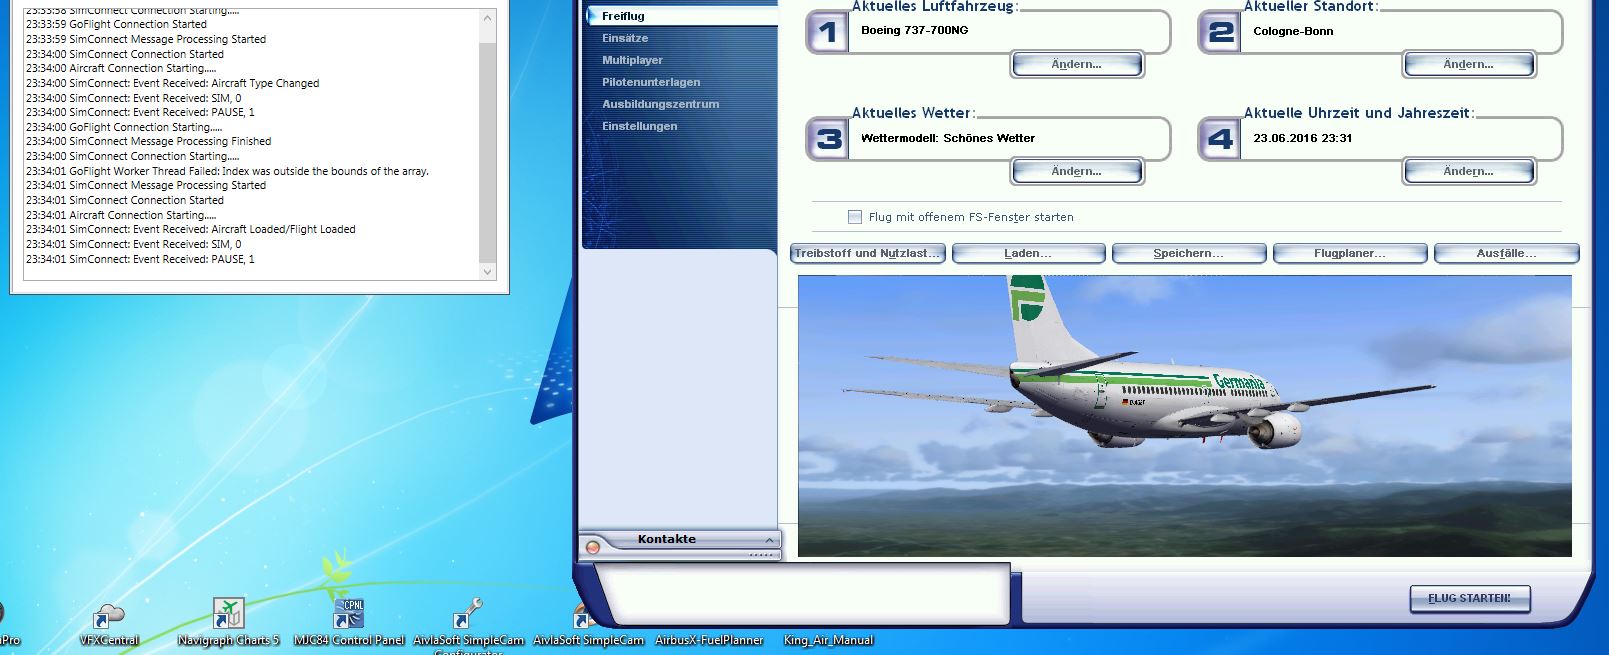Click the Germania aircraft preview image
This screenshot has height=655, width=1609.
(x=1184, y=415)
